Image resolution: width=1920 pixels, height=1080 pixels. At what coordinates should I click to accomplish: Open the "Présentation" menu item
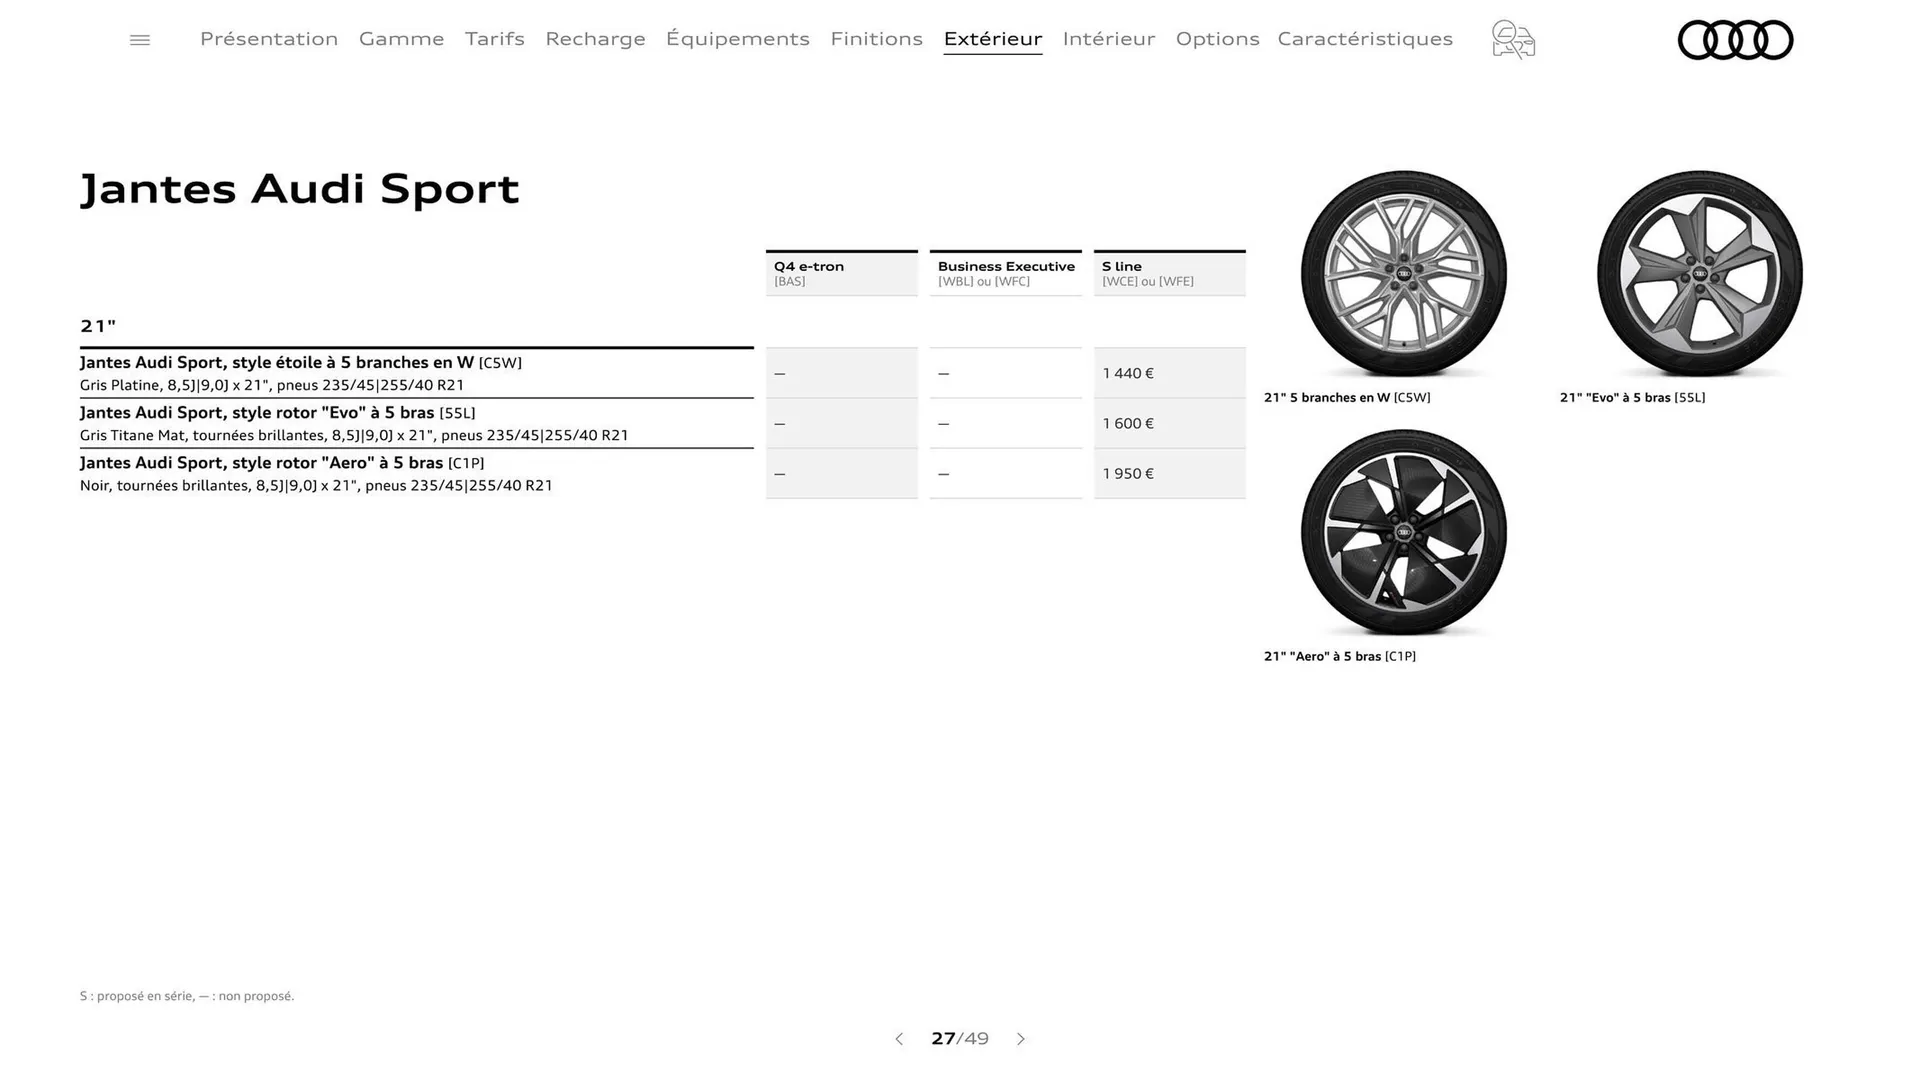(x=268, y=39)
